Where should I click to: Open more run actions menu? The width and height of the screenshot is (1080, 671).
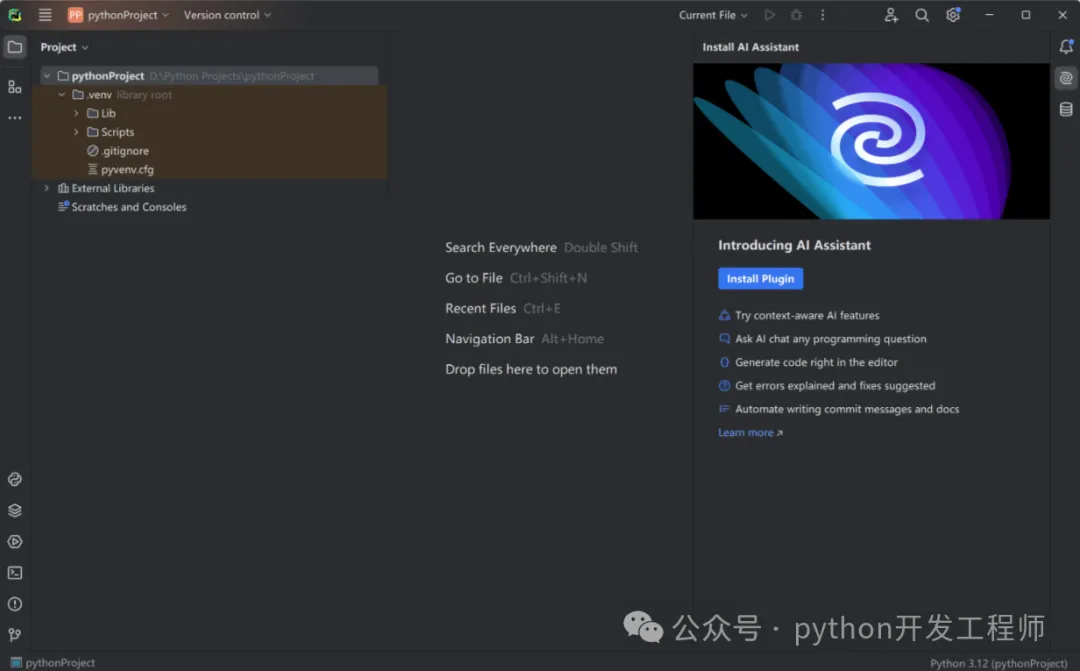[822, 14]
